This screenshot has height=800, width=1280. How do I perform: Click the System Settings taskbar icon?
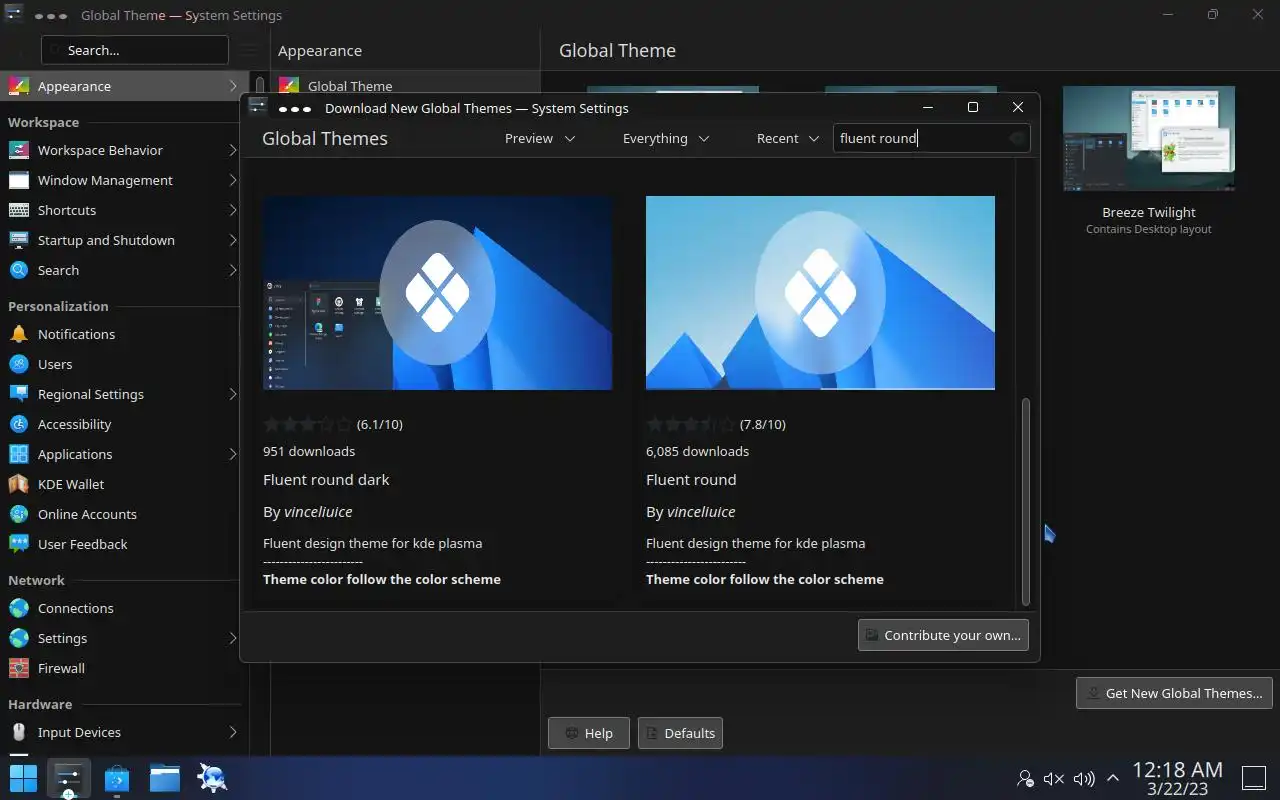coord(68,777)
